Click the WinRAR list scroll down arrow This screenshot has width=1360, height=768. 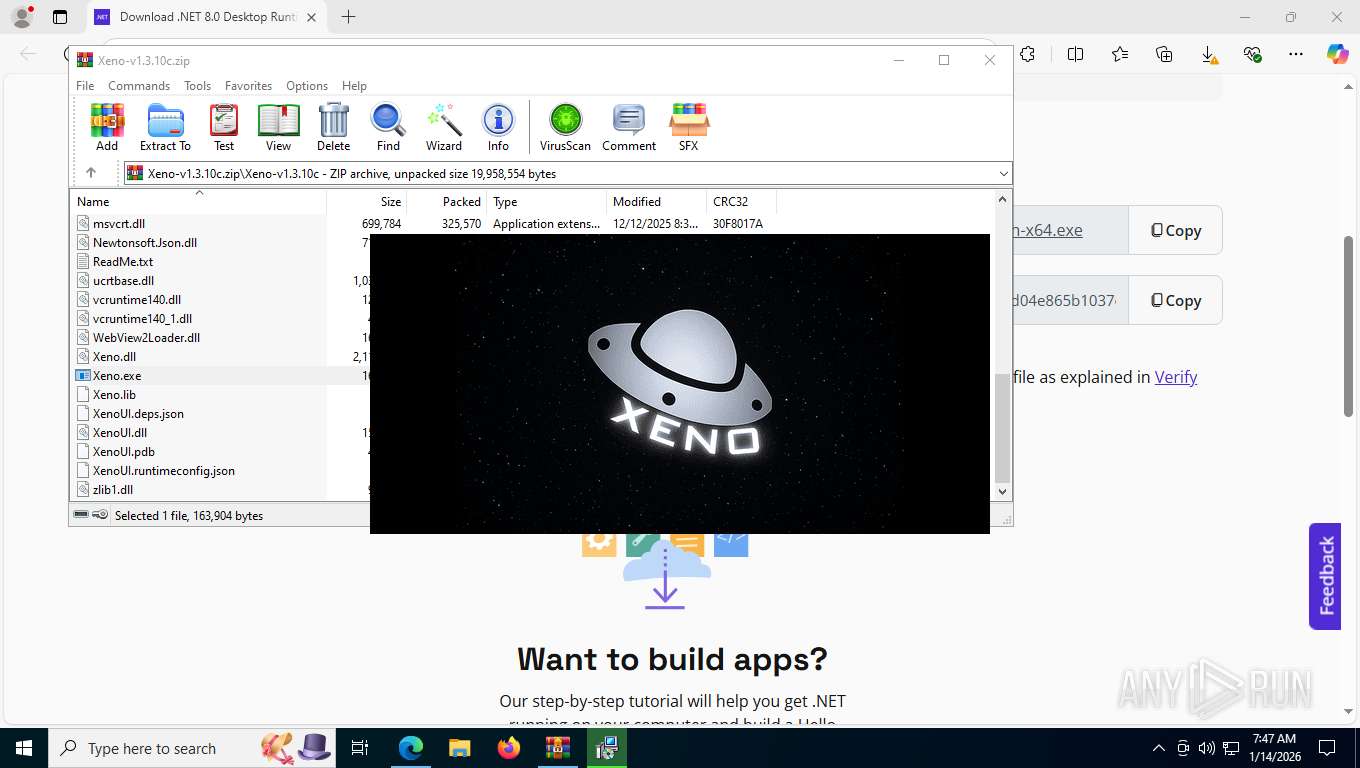point(1003,492)
